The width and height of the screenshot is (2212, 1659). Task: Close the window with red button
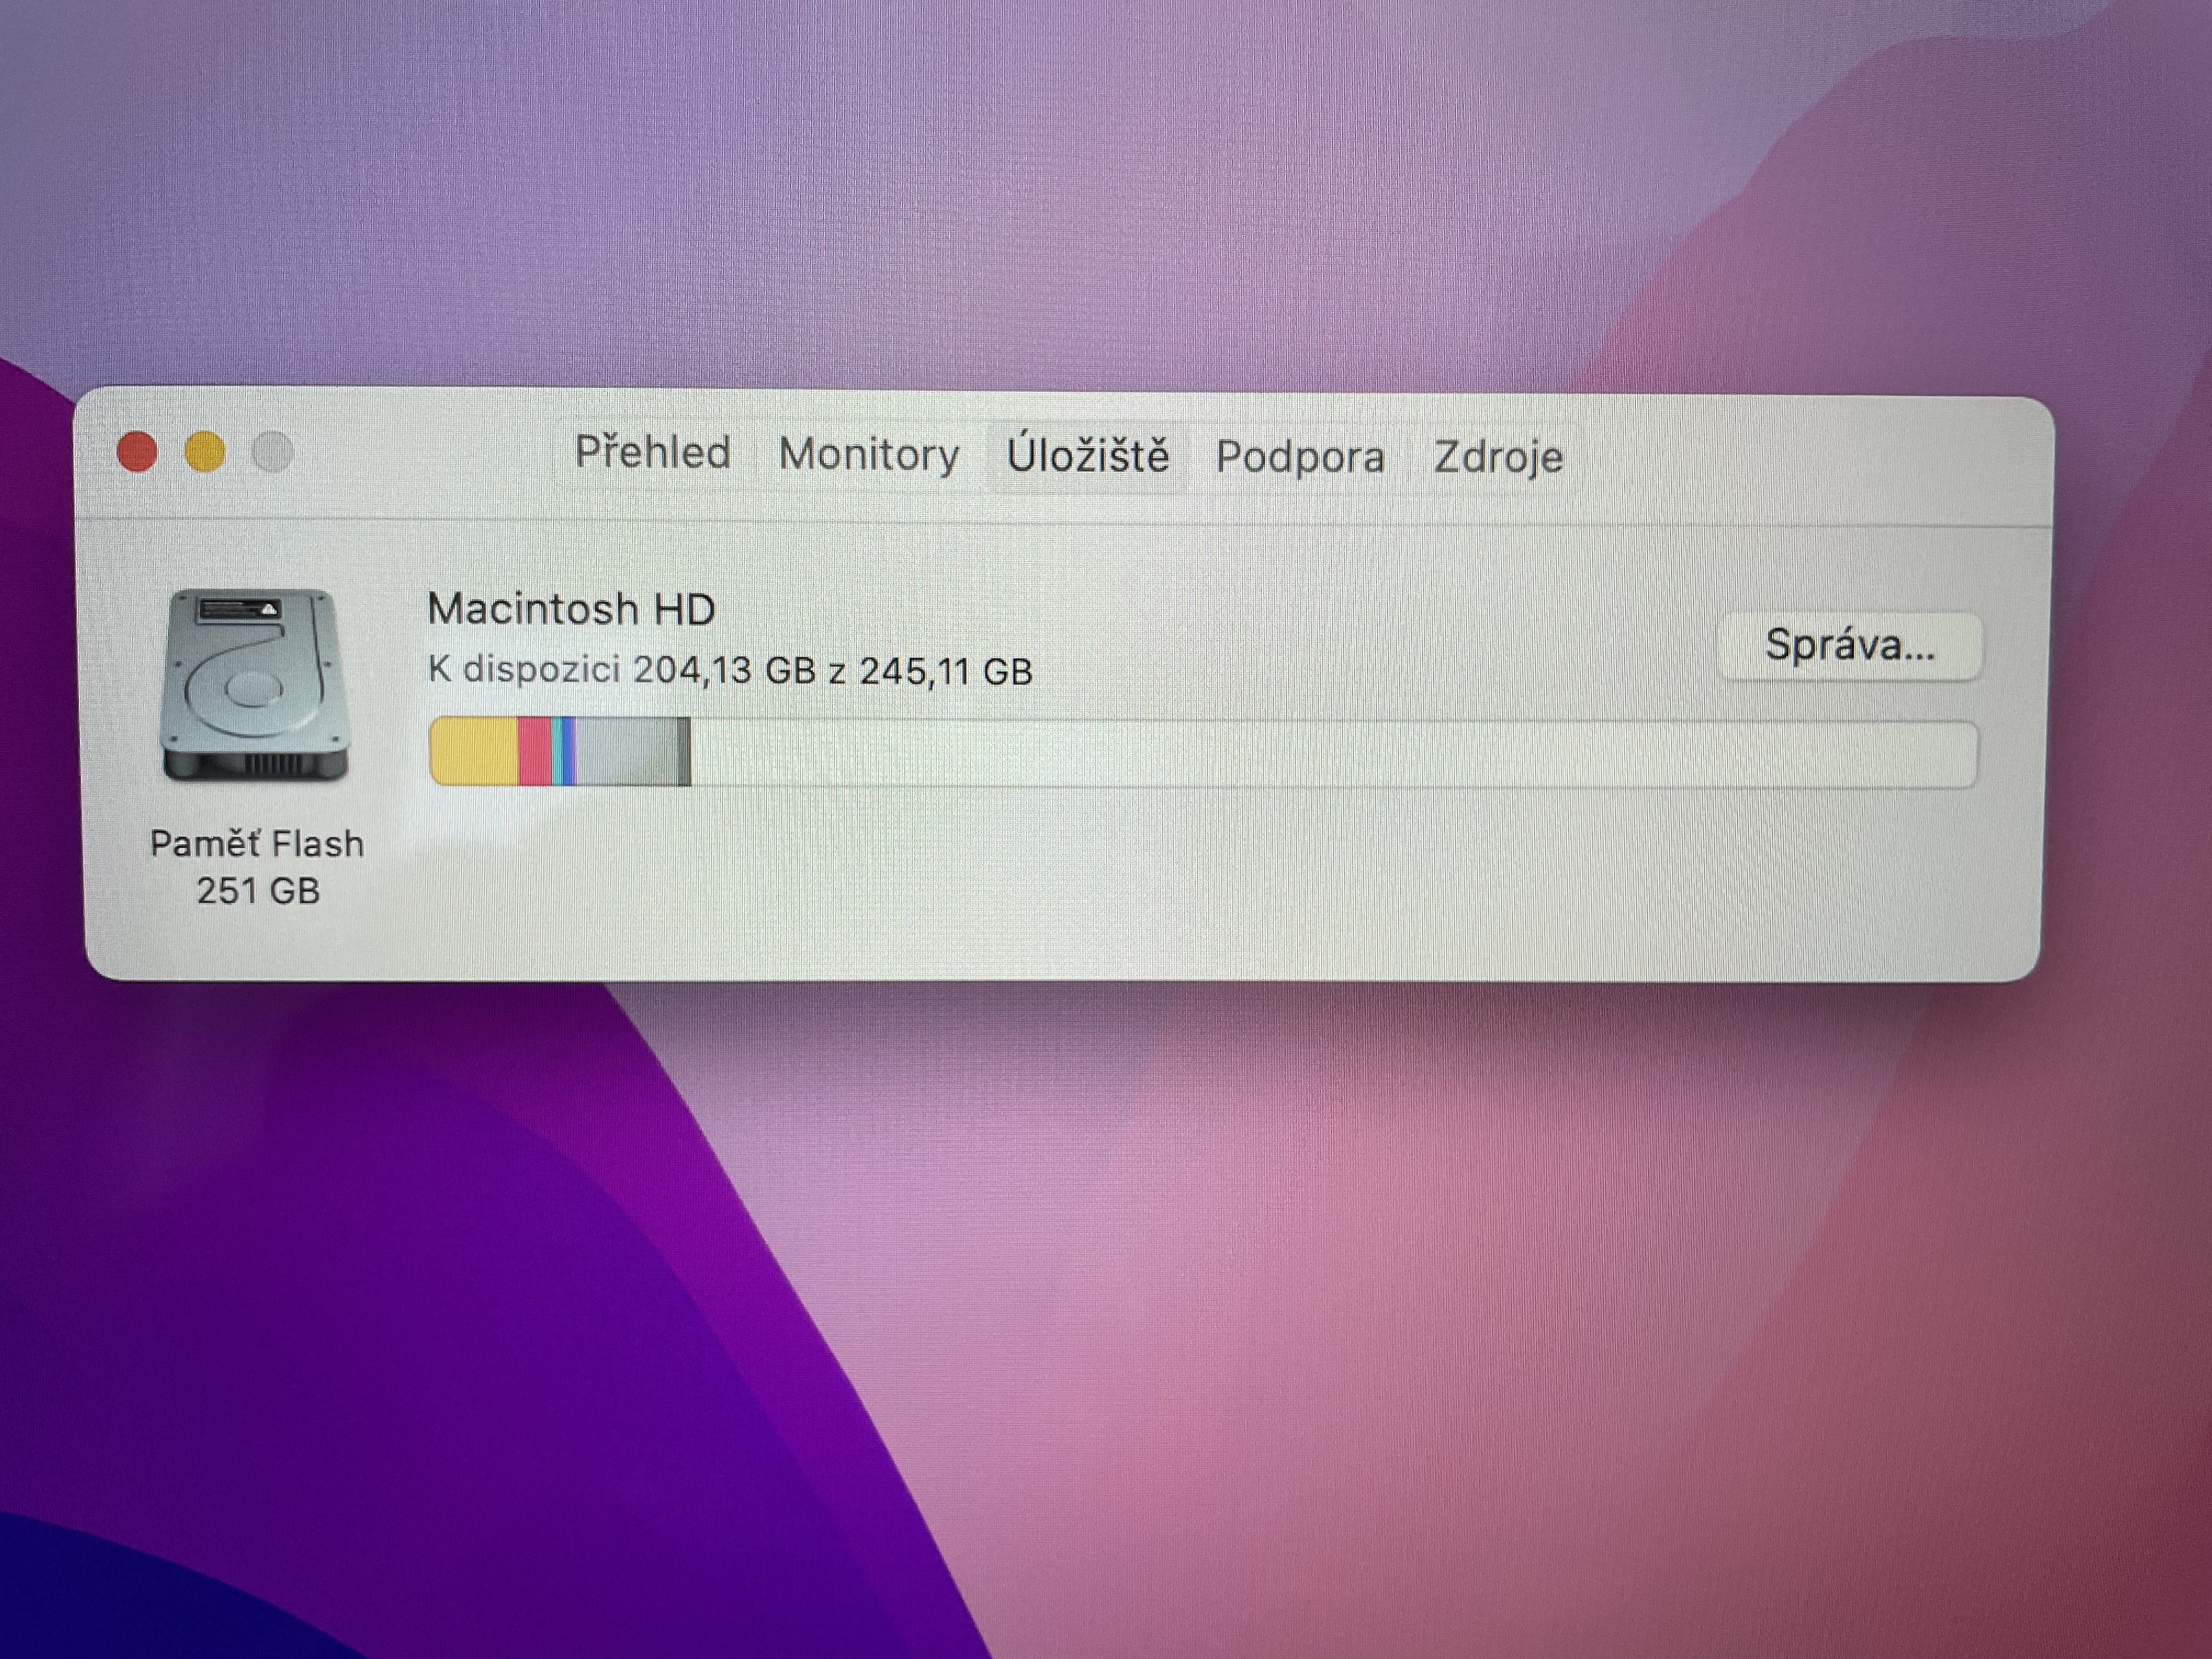click(x=137, y=451)
